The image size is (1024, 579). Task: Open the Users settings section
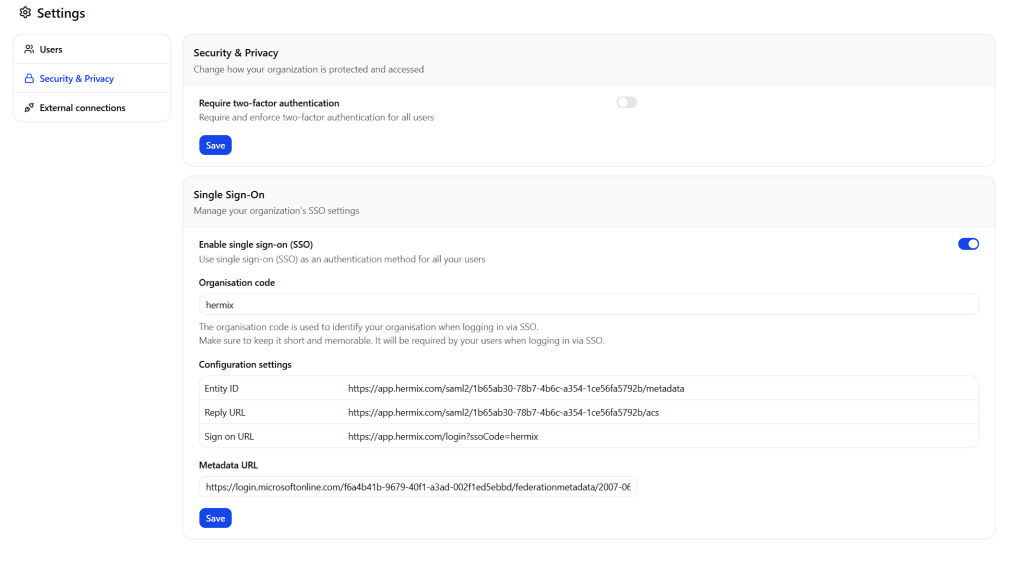92,49
